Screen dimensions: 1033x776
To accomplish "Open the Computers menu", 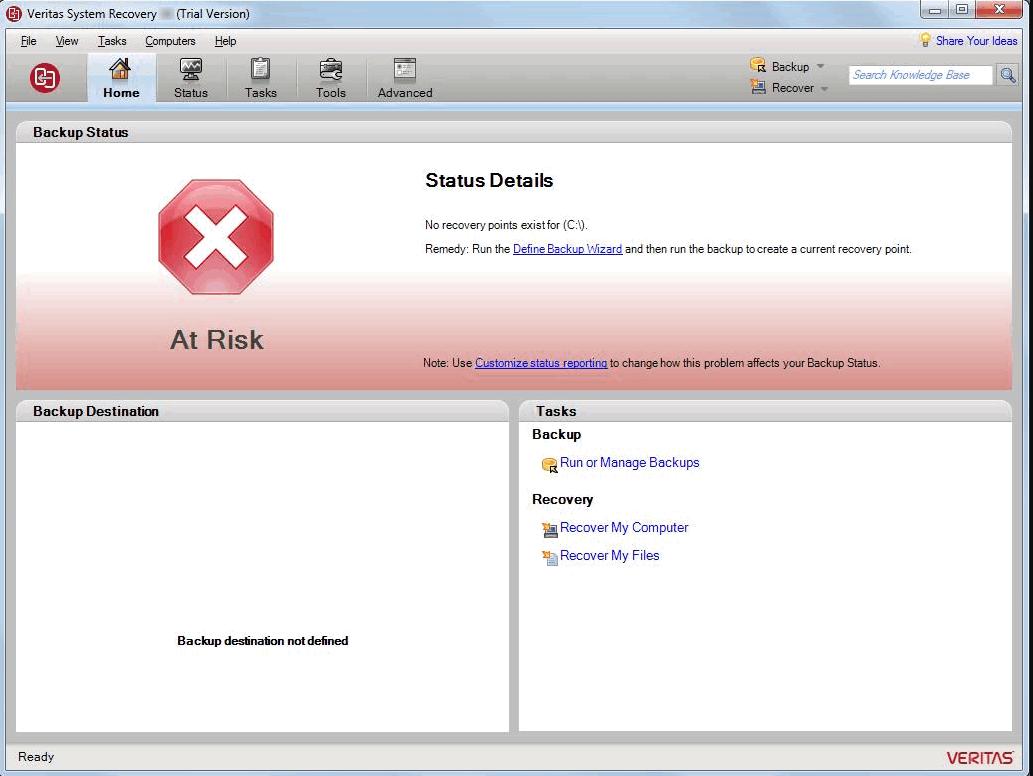I will [x=170, y=41].
